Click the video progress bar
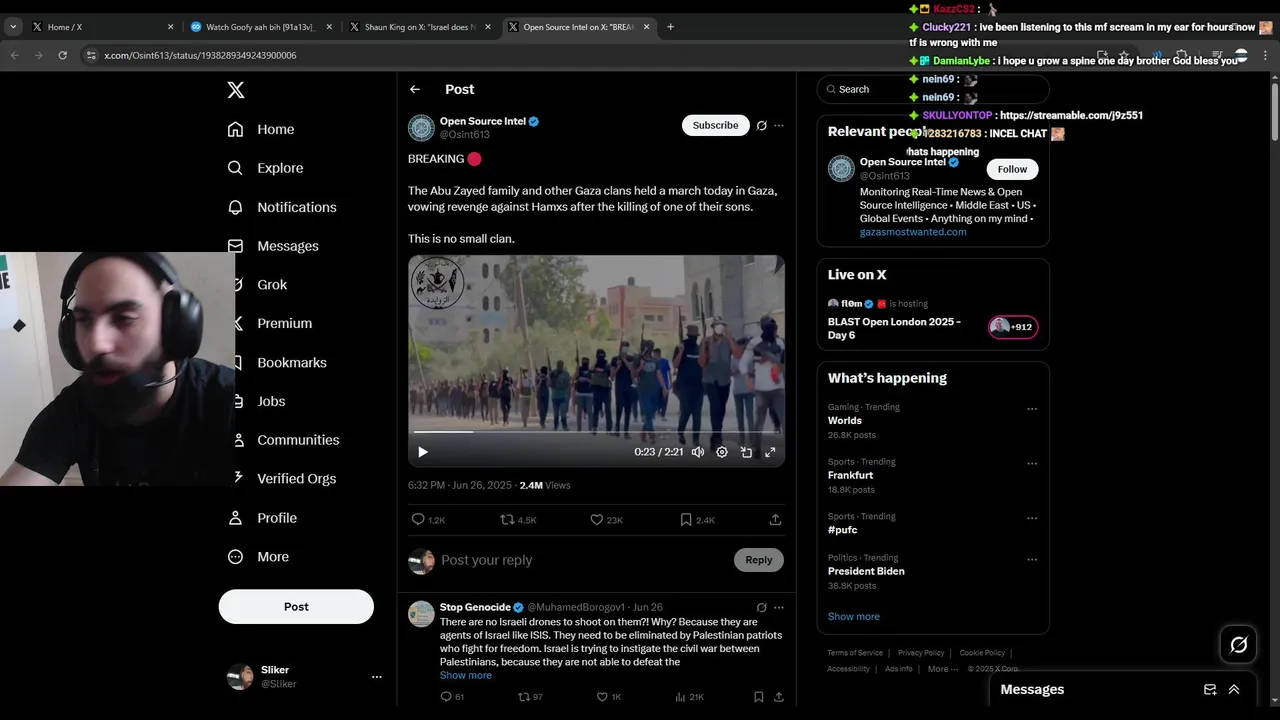The height and width of the screenshot is (720, 1280). point(596,432)
